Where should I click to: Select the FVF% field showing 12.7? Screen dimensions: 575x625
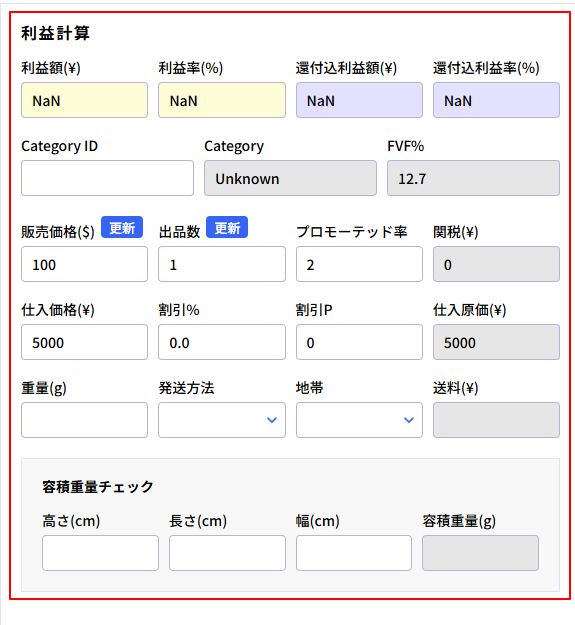pos(473,178)
